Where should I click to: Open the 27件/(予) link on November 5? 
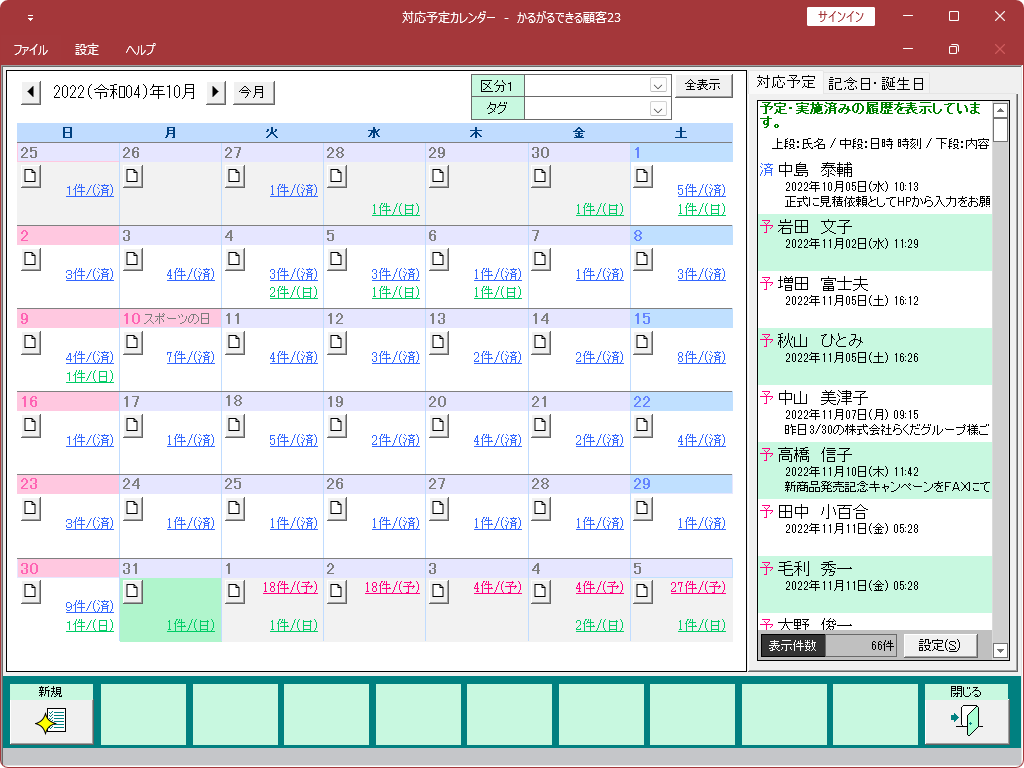[x=697, y=588]
